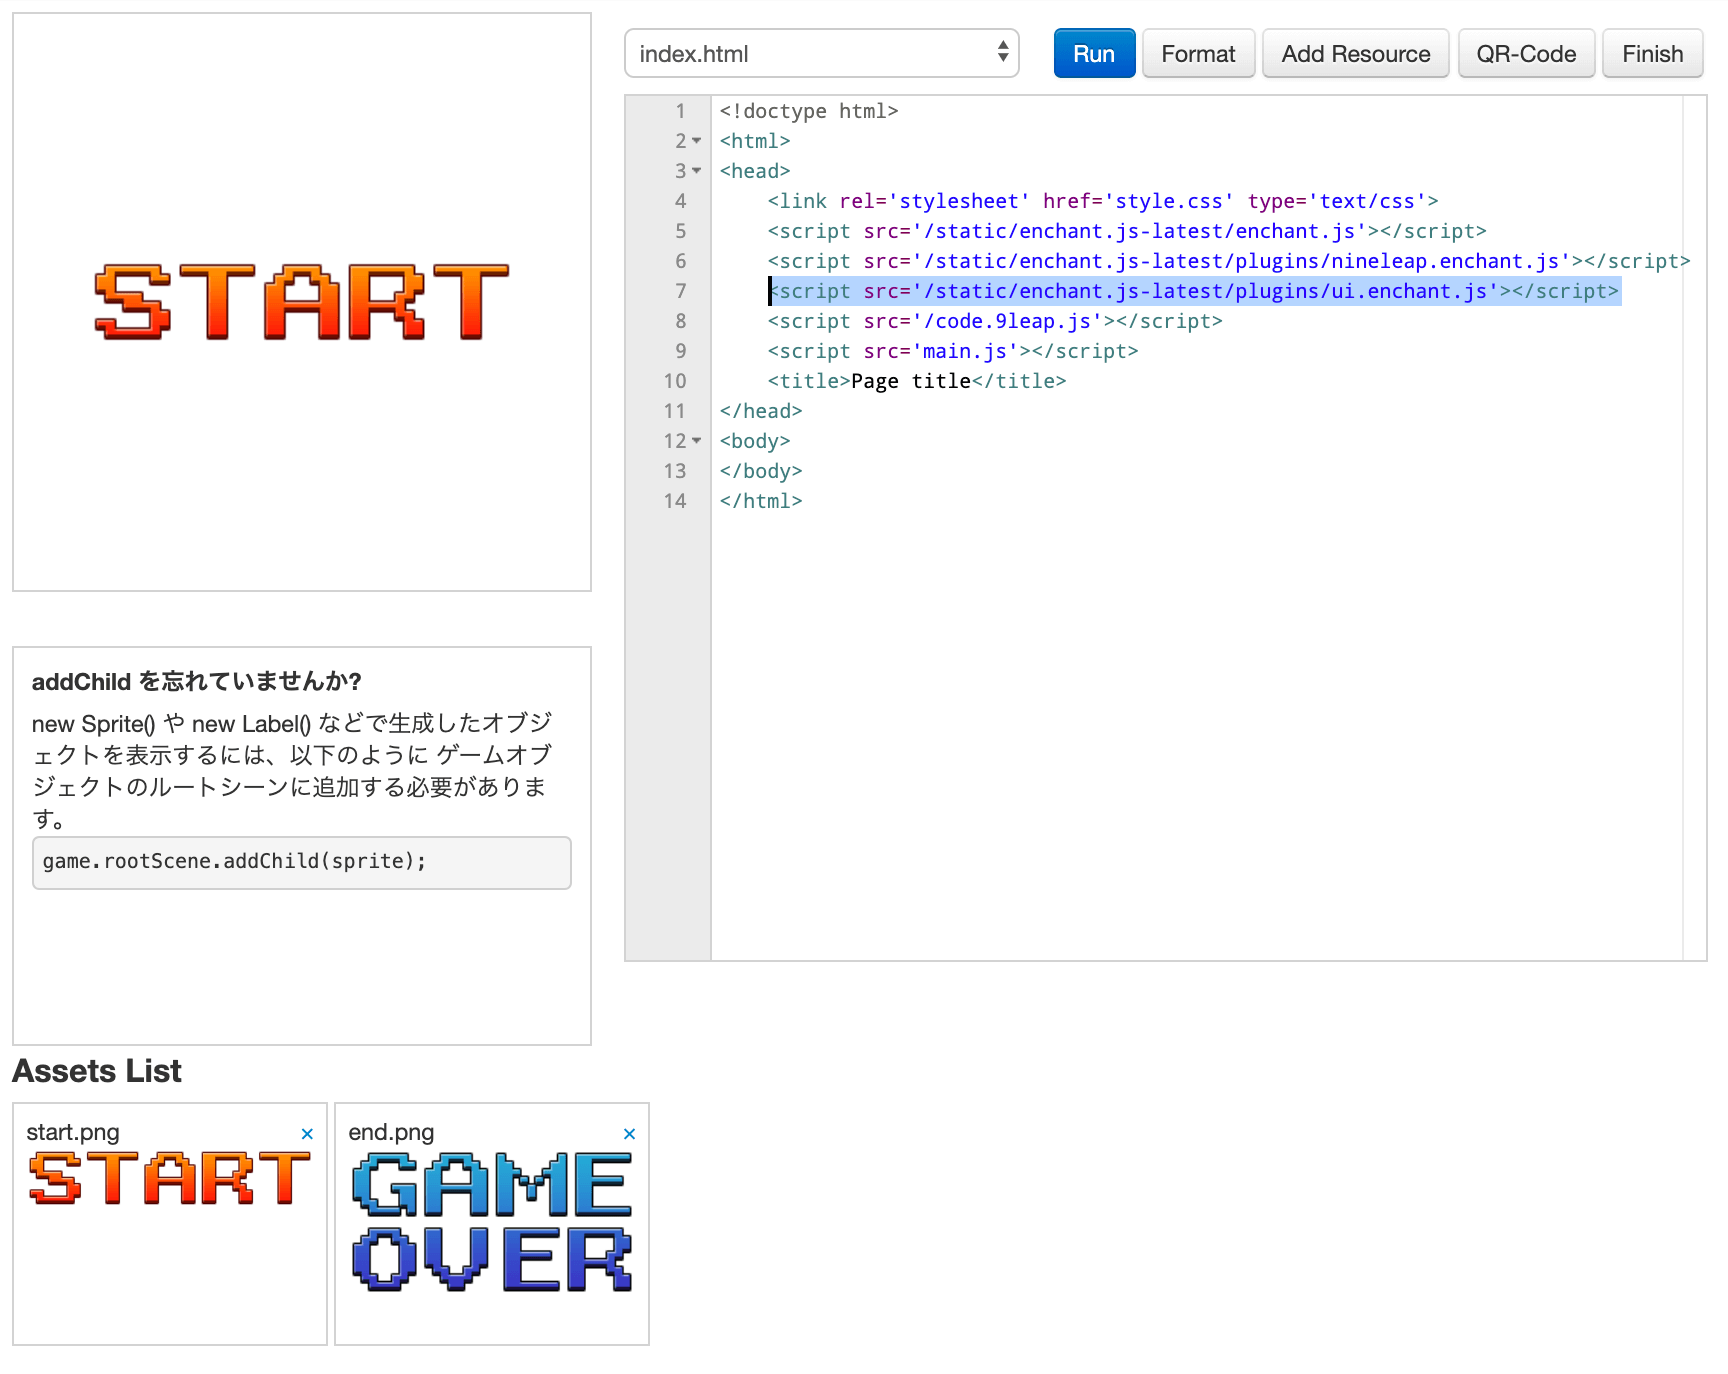
Task: Click the Assets List heading
Action: coord(97,1071)
